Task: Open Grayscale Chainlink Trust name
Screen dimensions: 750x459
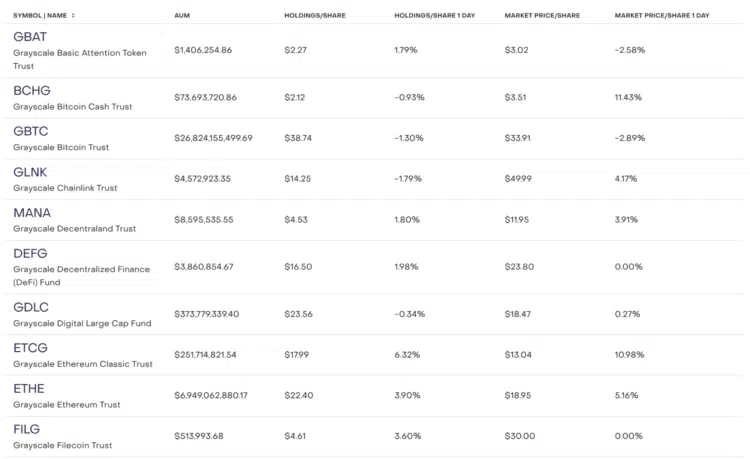Action: coord(65,188)
